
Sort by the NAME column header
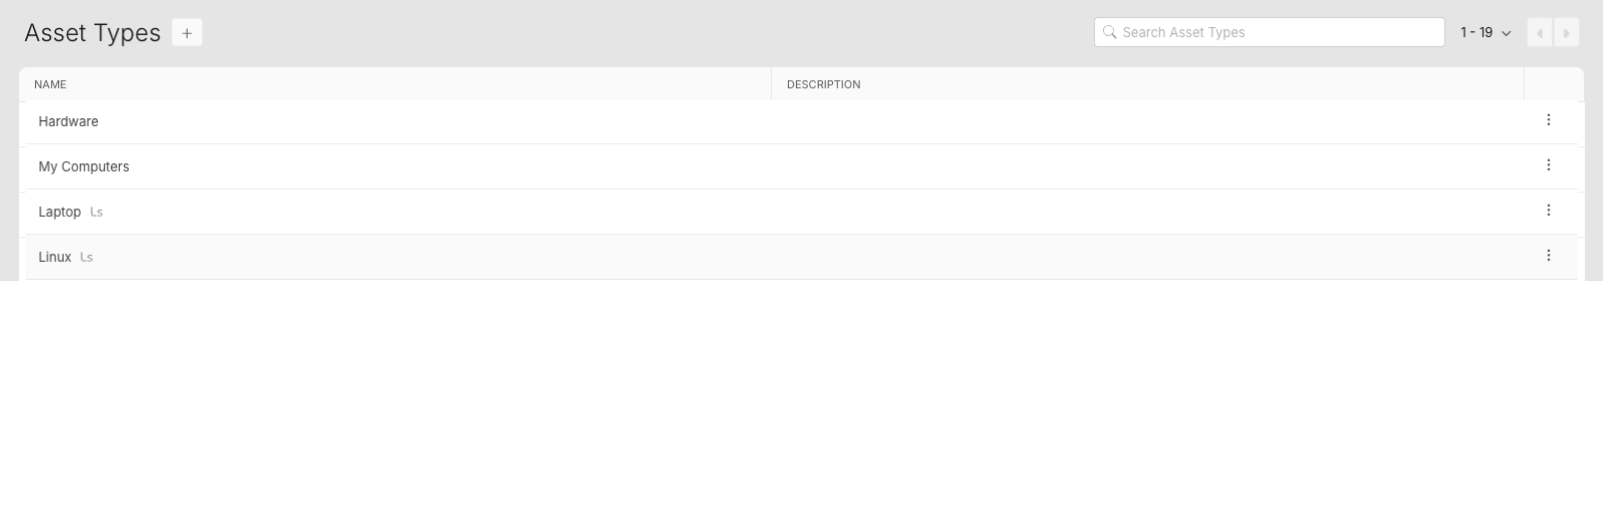pyautogui.click(x=50, y=84)
